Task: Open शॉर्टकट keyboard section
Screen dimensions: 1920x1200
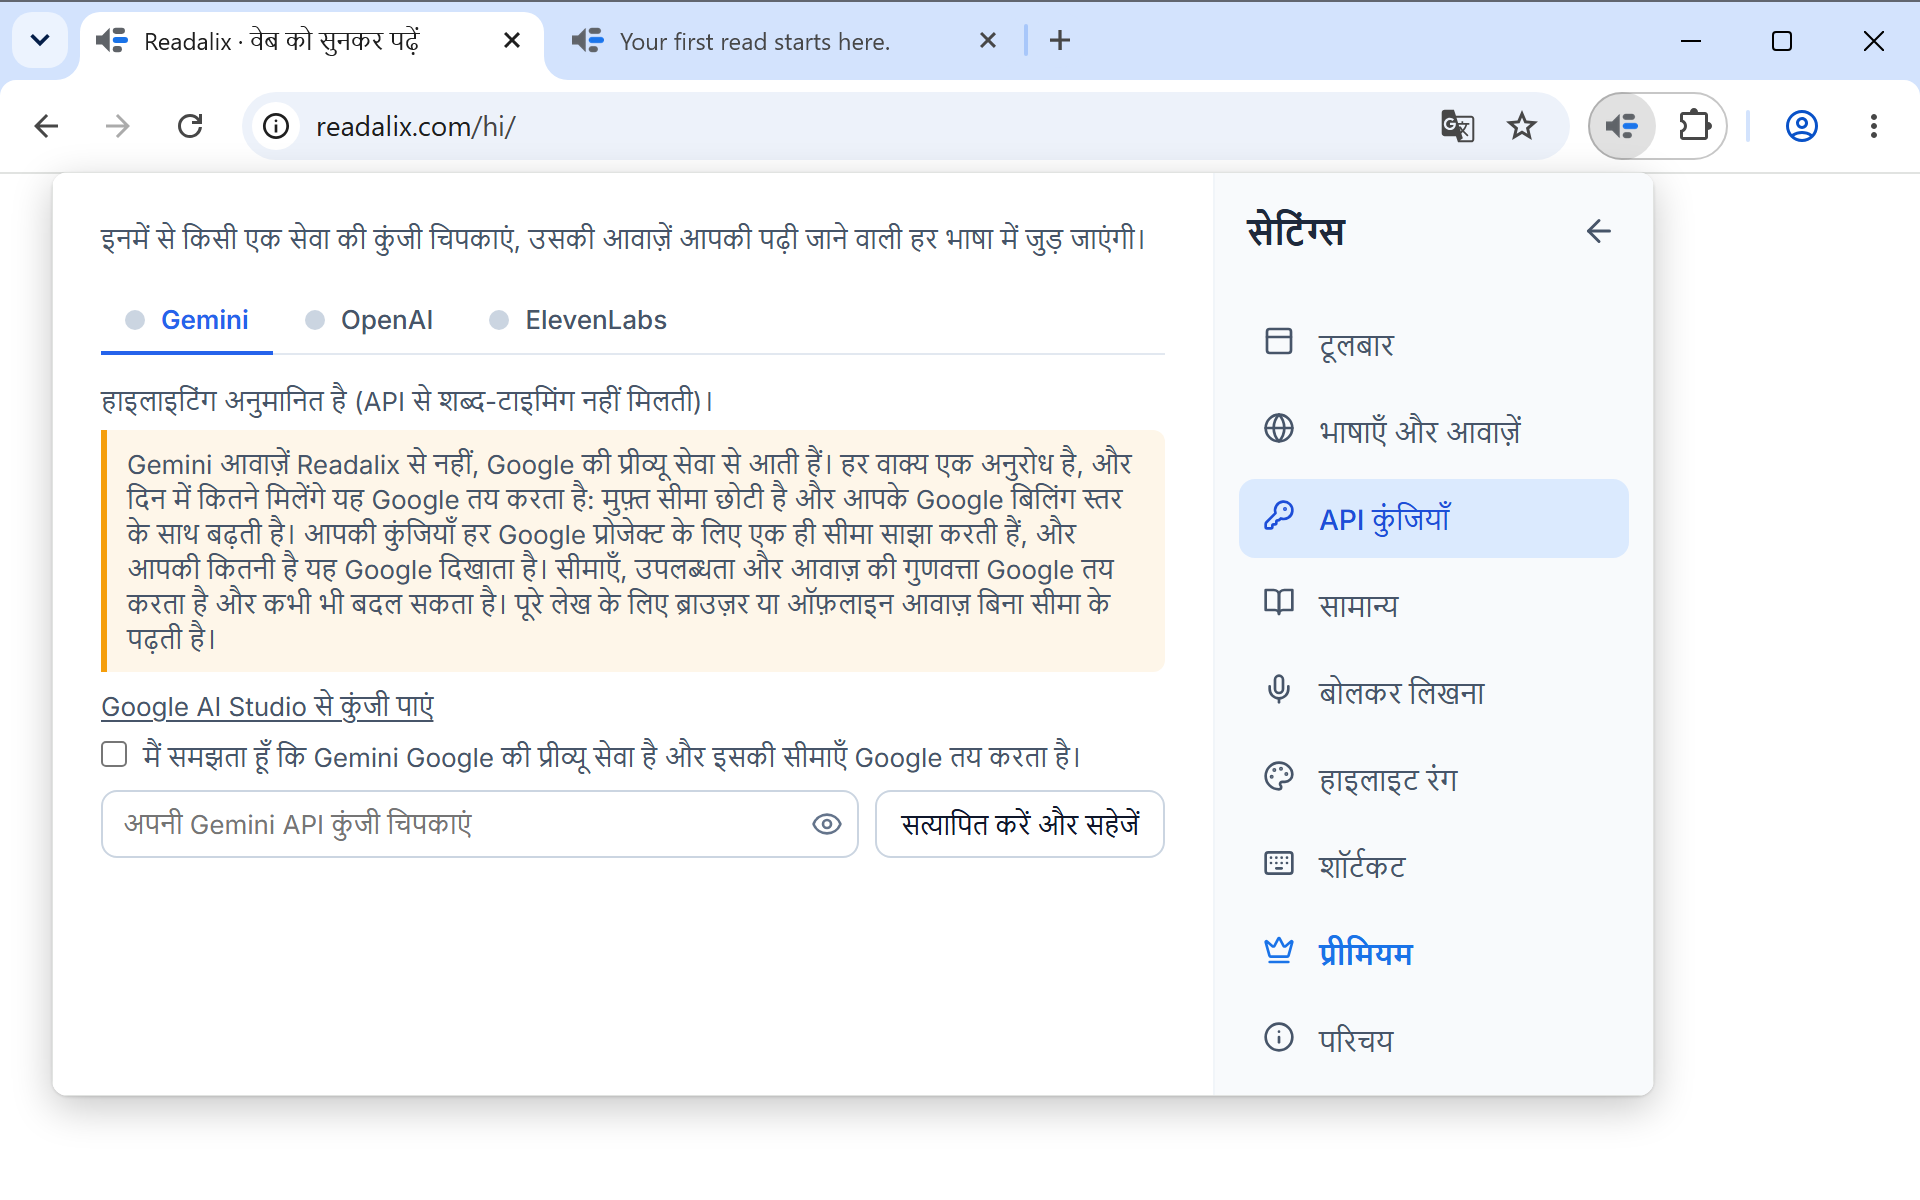Action: [x=1433, y=866]
